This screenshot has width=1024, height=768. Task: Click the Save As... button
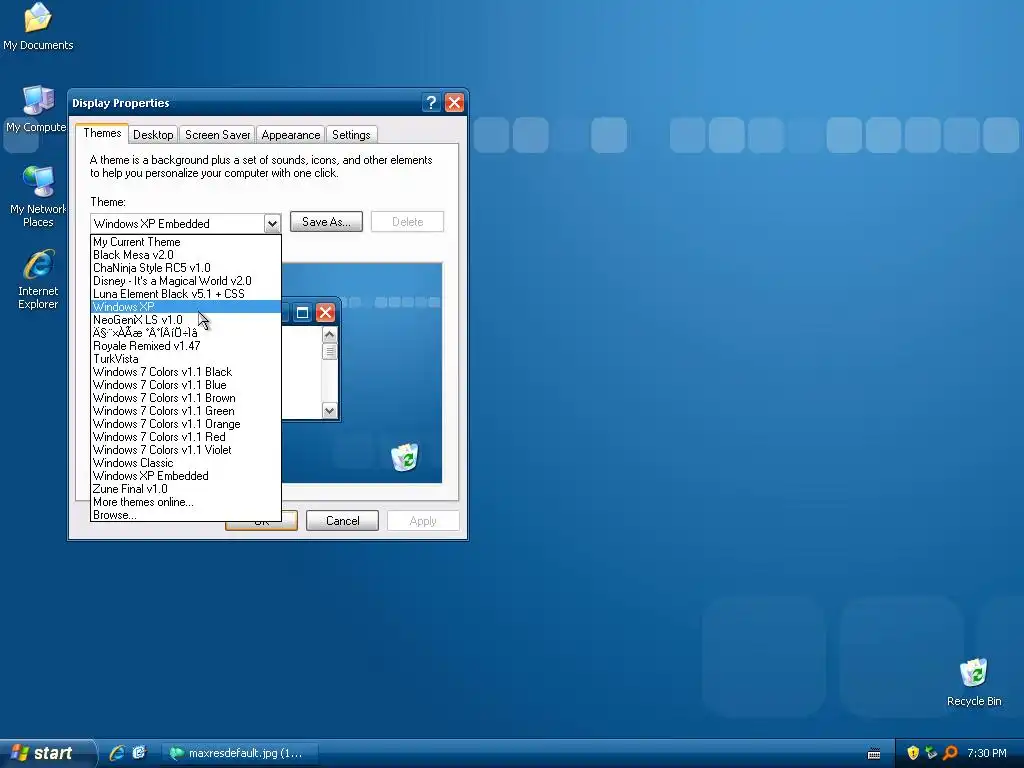(x=326, y=222)
